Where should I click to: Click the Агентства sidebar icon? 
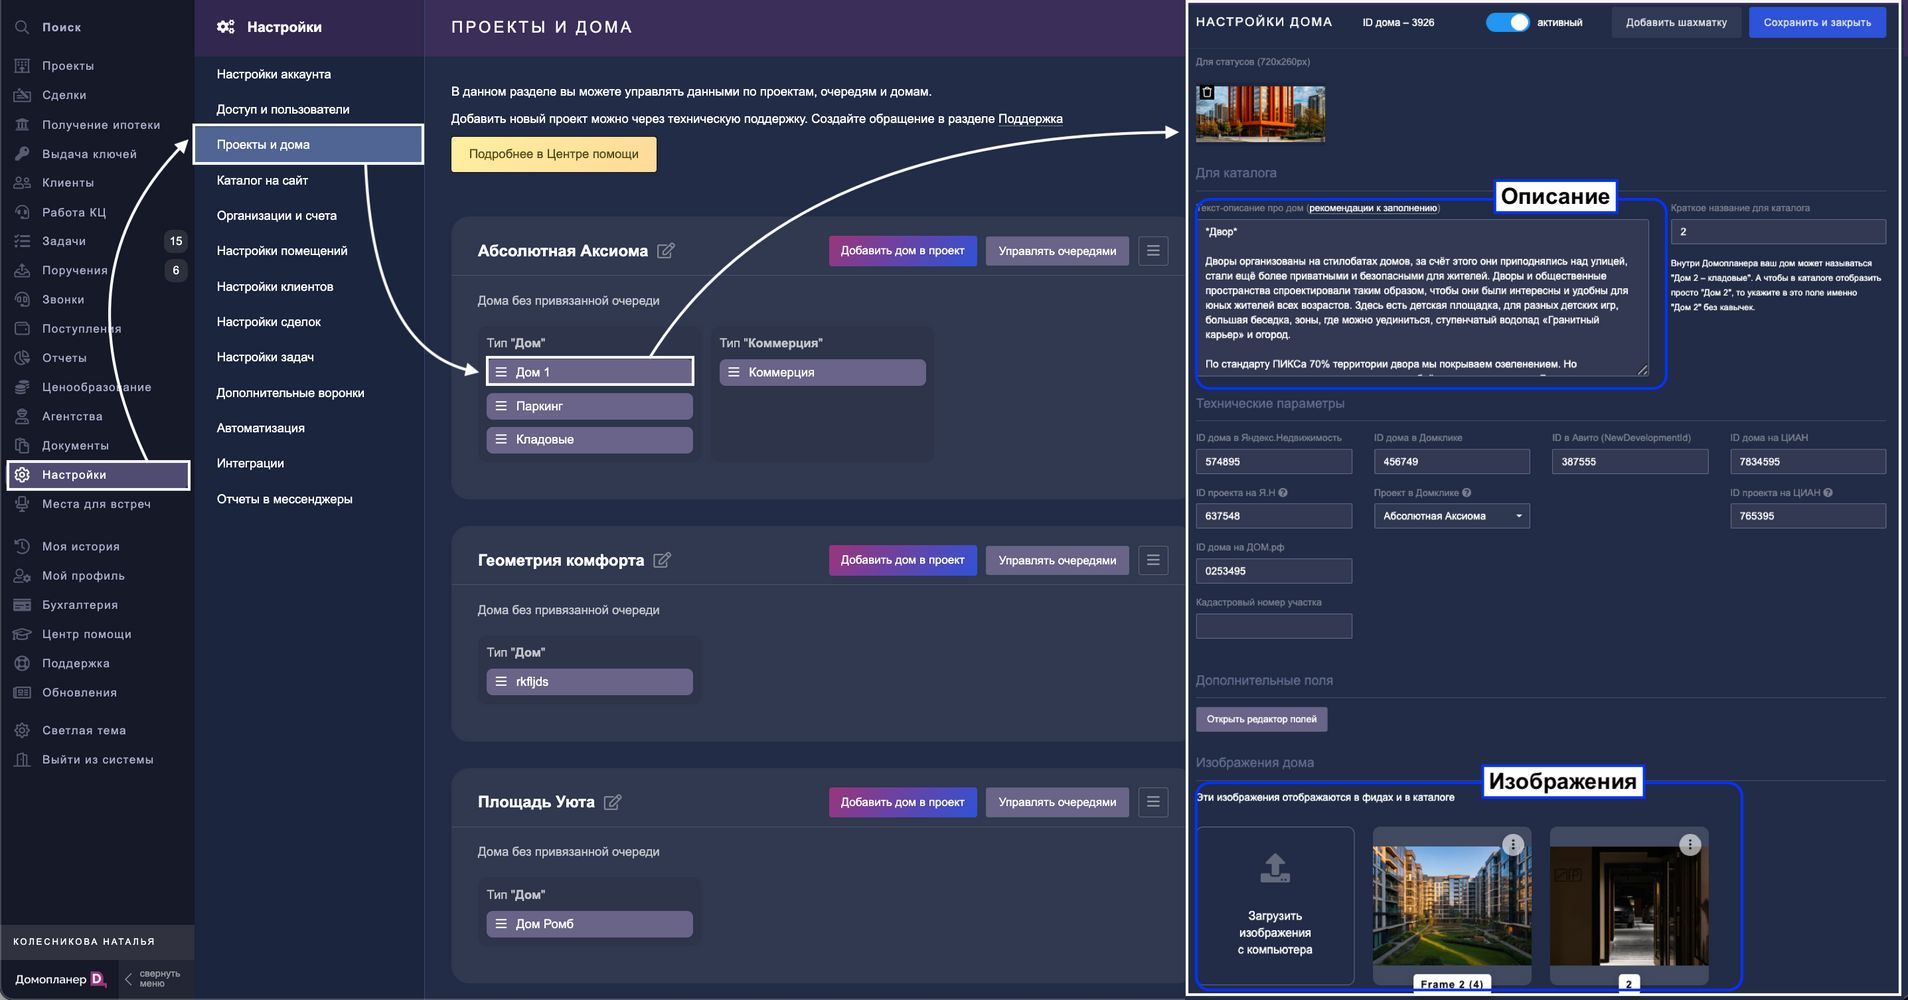click(22, 416)
